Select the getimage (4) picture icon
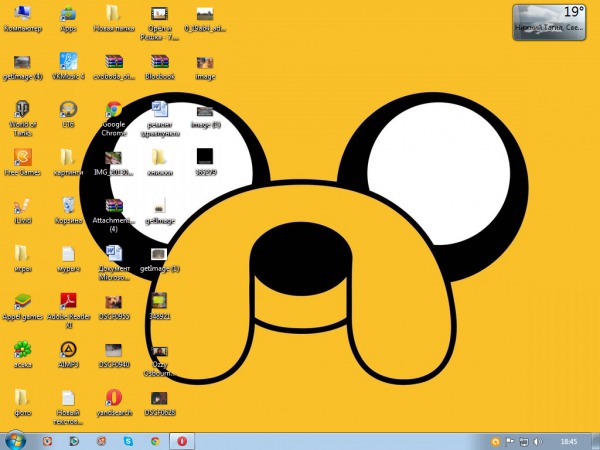The image size is (600, 450). 23,67
